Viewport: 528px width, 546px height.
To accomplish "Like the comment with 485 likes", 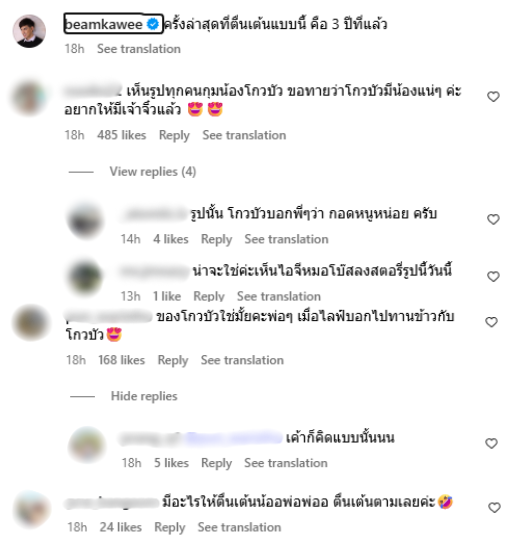I will pos(493,96).
